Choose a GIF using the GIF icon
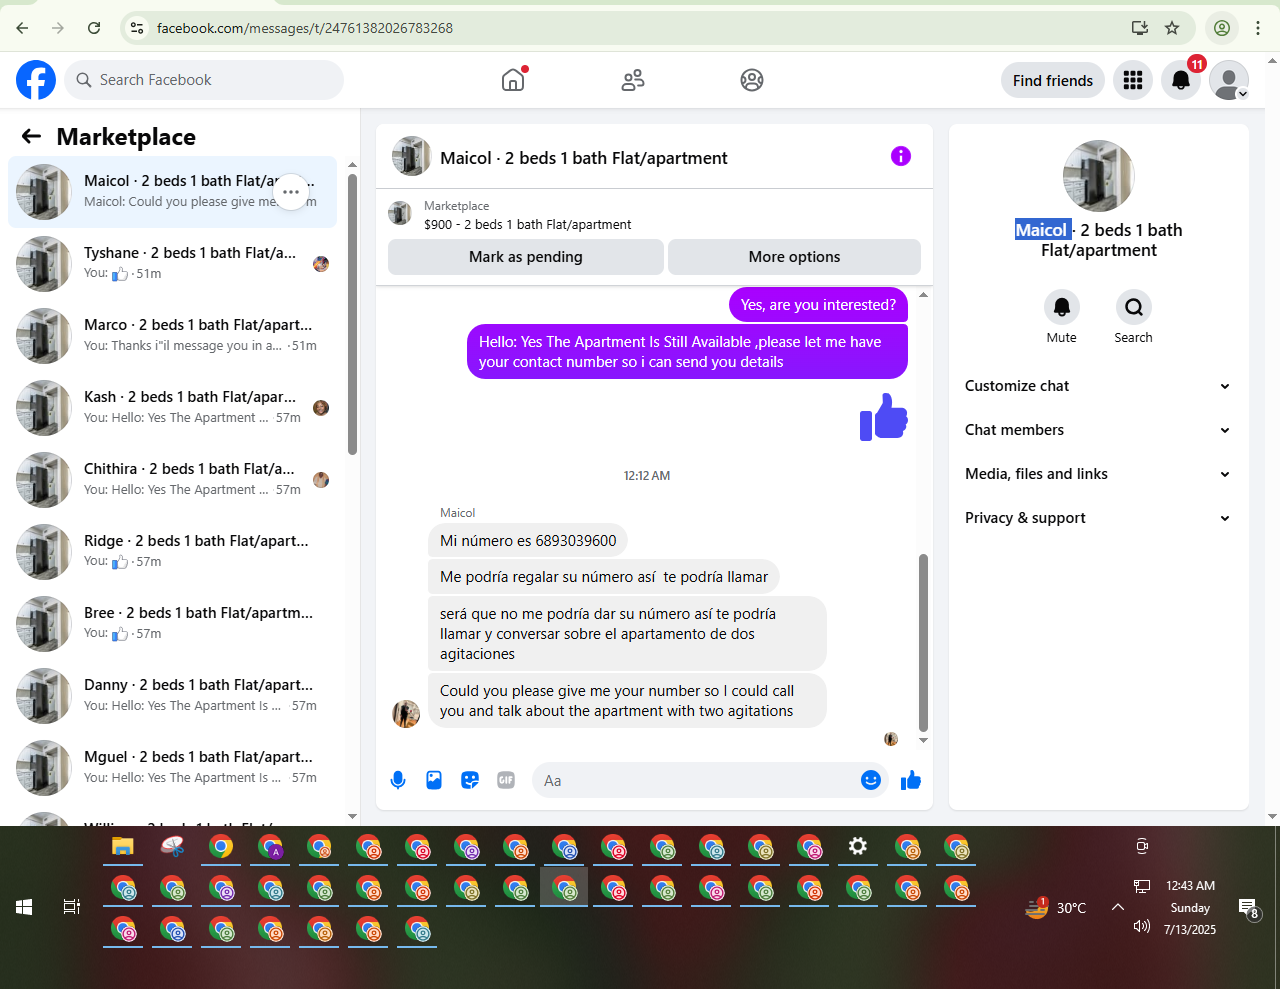 click(506, 780)
